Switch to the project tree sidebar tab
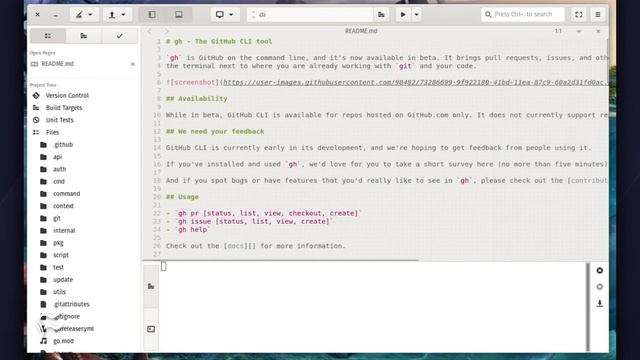 pos(48,36)
